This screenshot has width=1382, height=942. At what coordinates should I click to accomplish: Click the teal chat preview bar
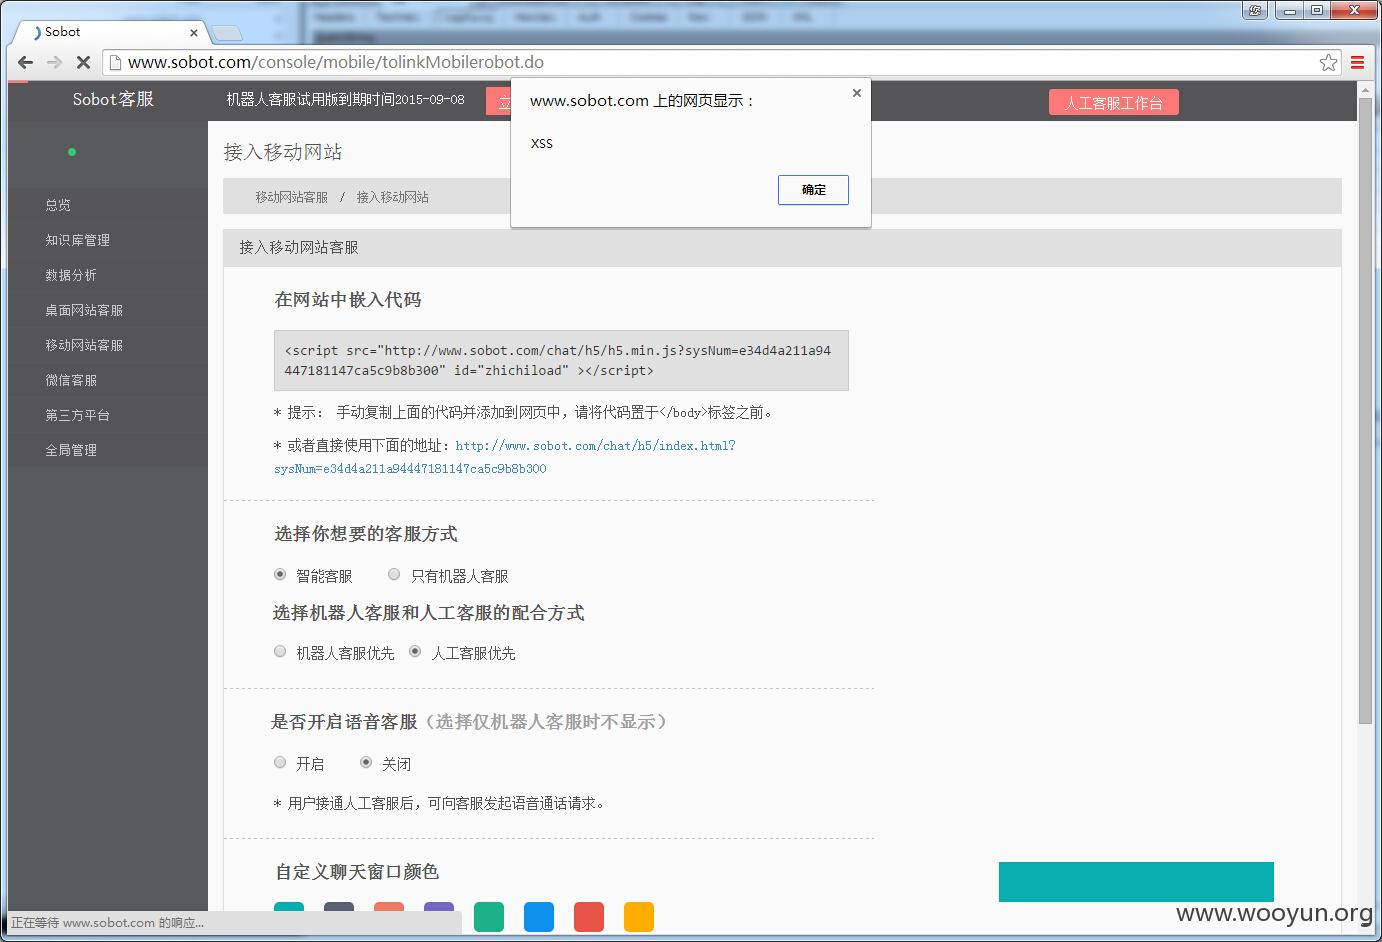[x=1136, y=882]
